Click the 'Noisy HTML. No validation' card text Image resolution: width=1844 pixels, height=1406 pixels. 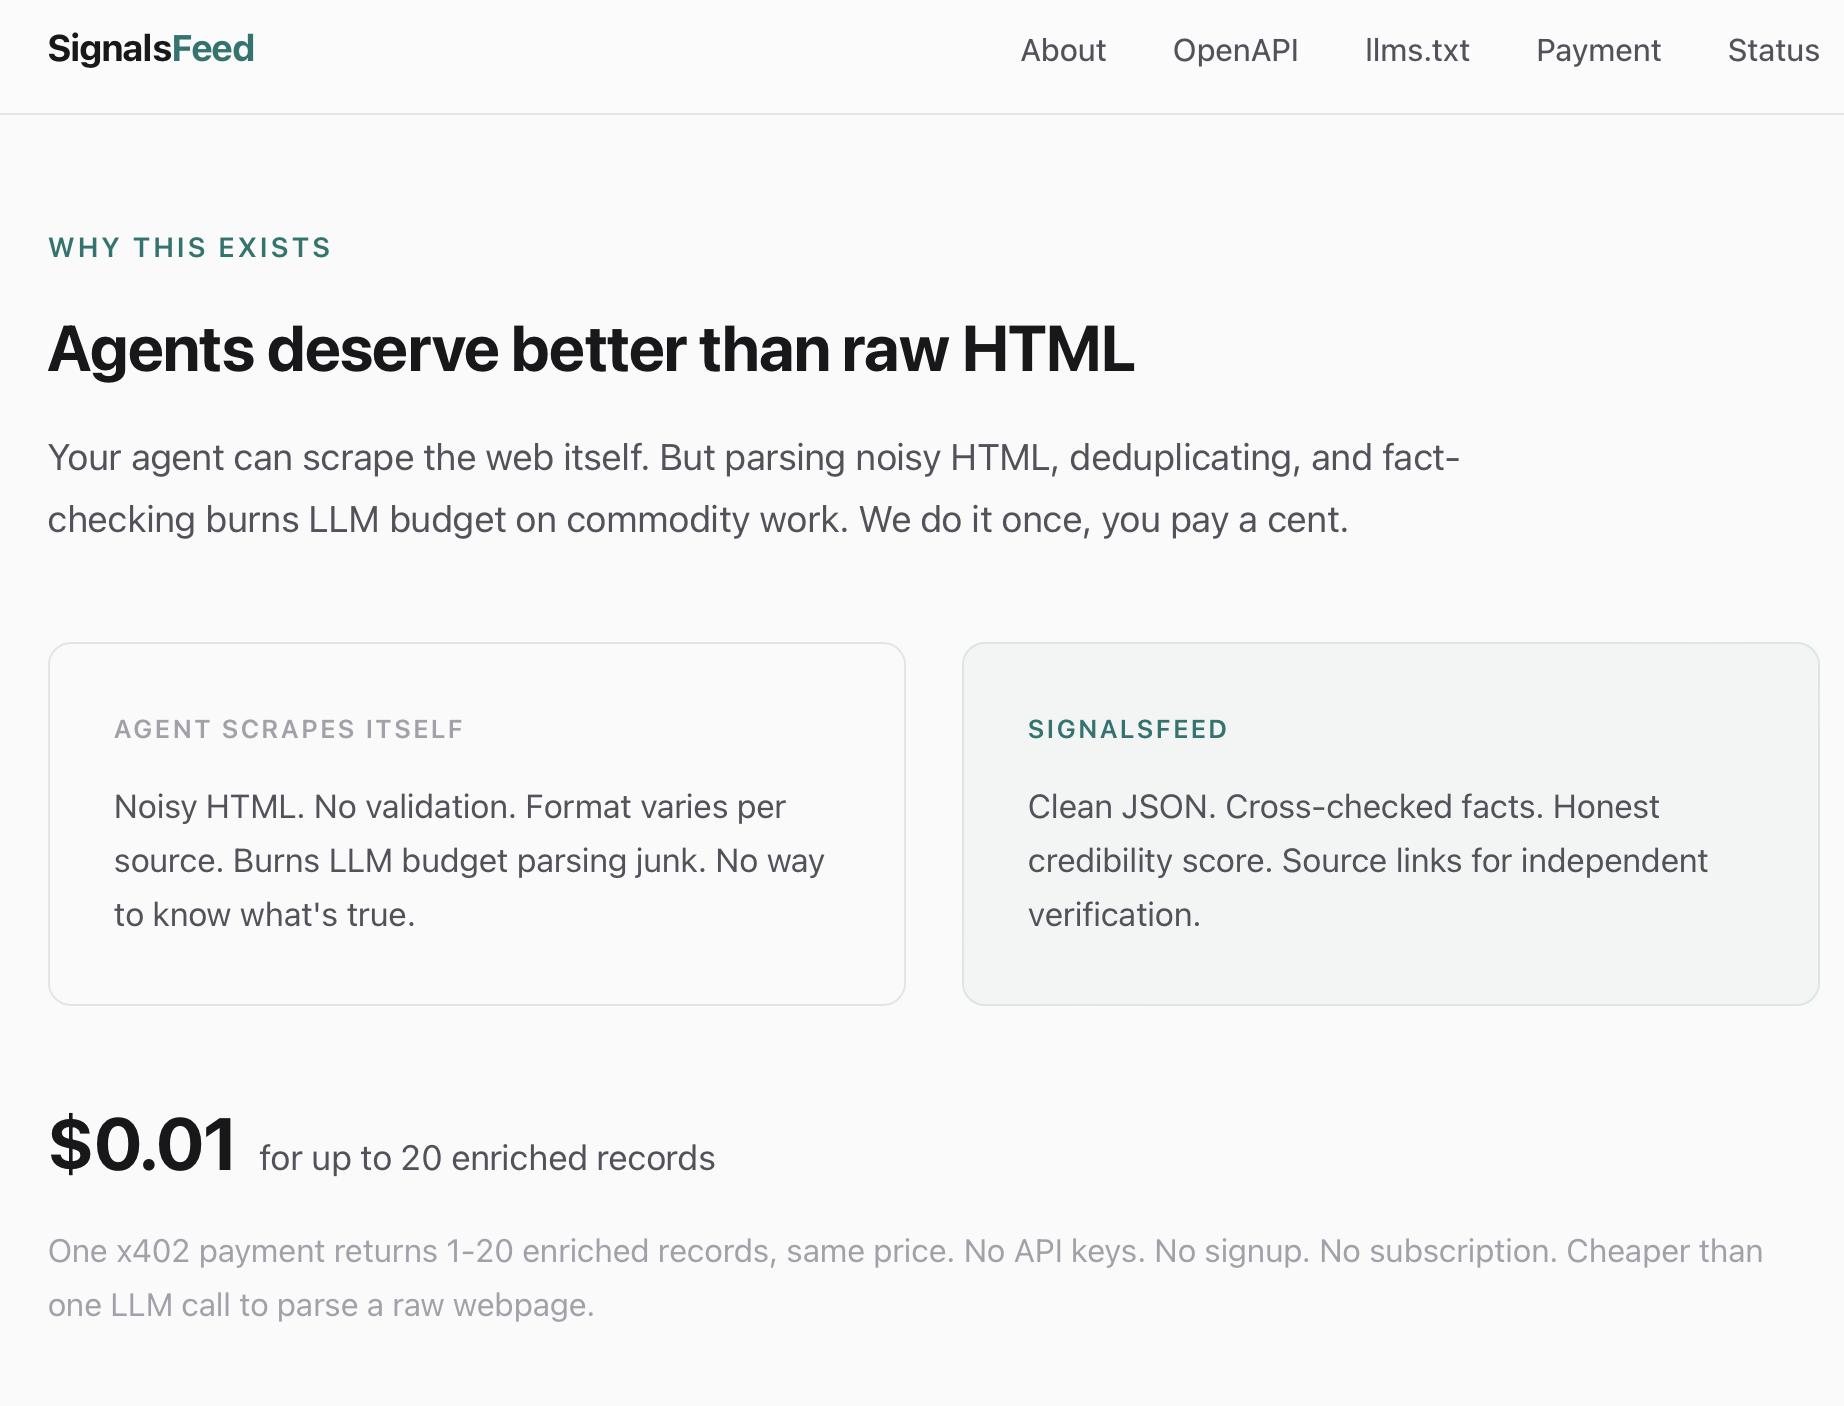[x=450, y=807]
